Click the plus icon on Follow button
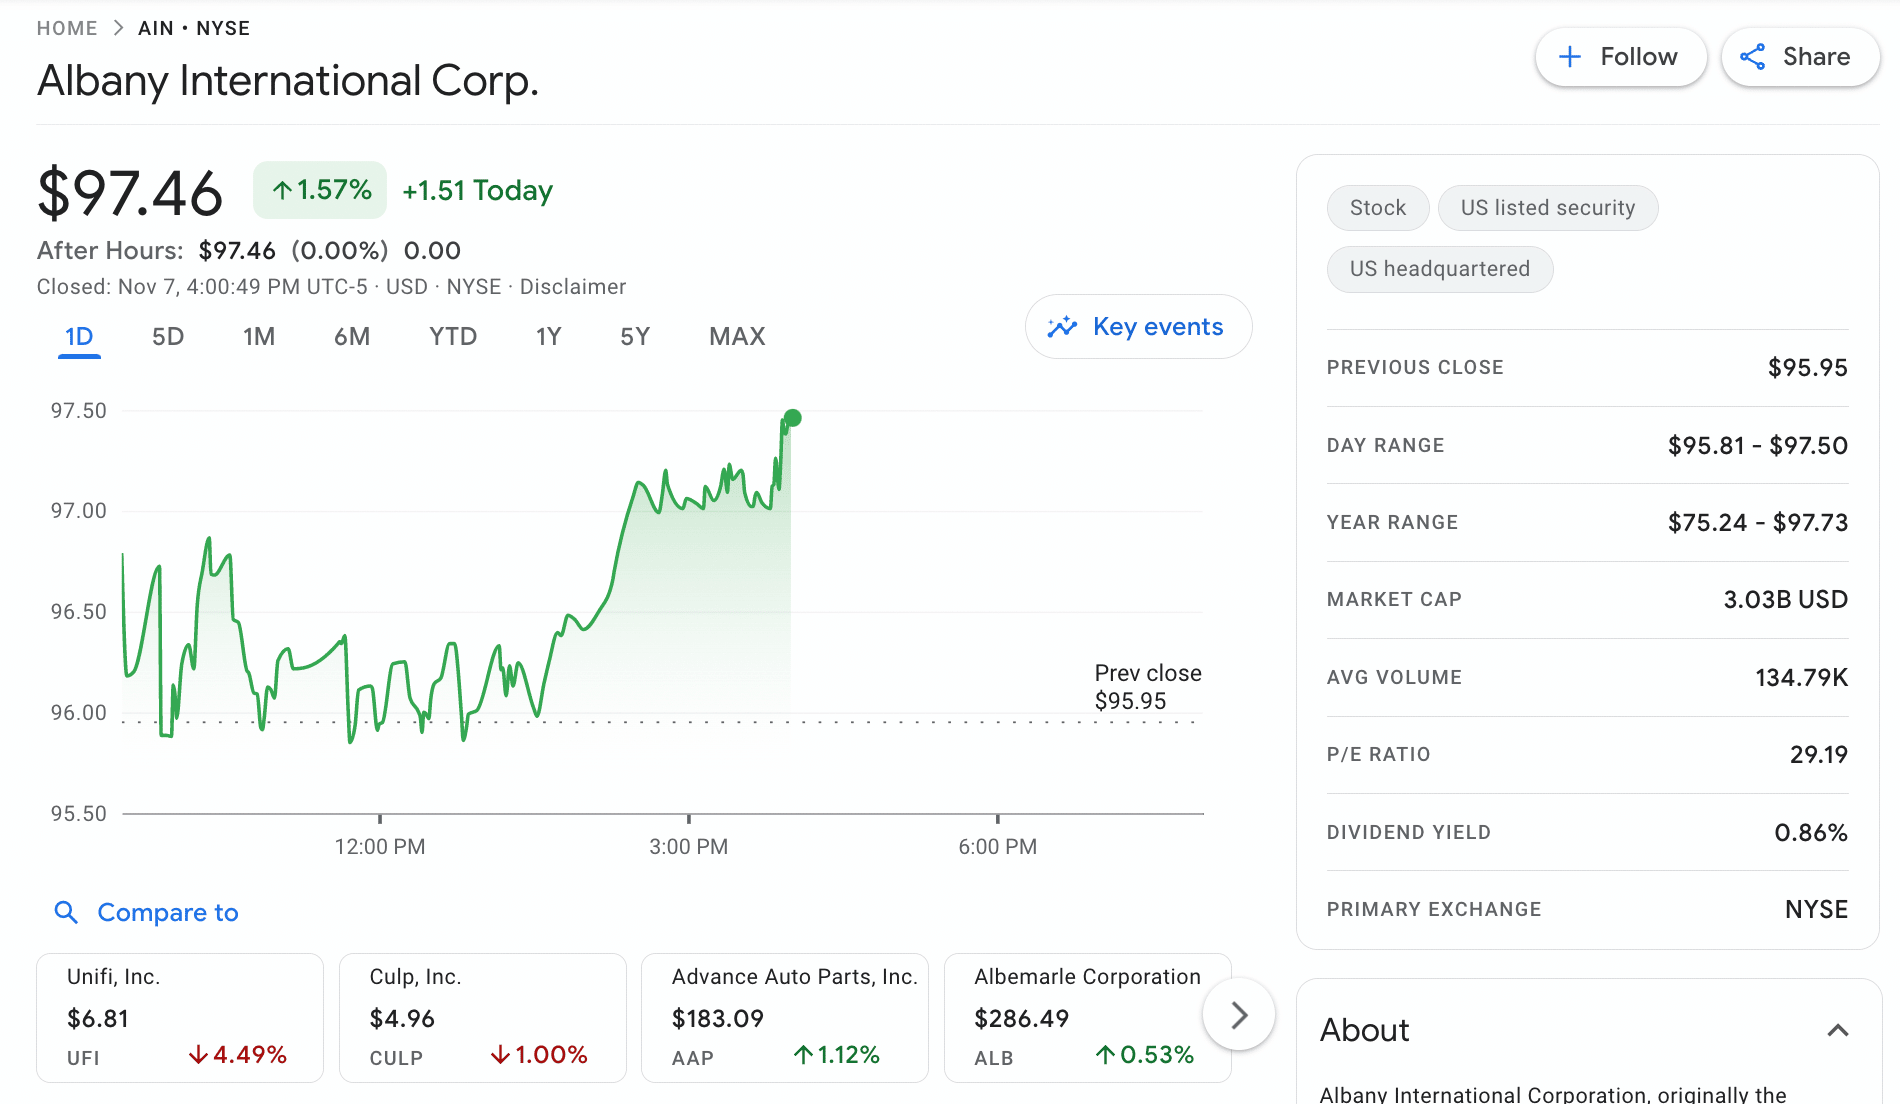This screenshot has width=1900, height=1104. pos(1570,57)
